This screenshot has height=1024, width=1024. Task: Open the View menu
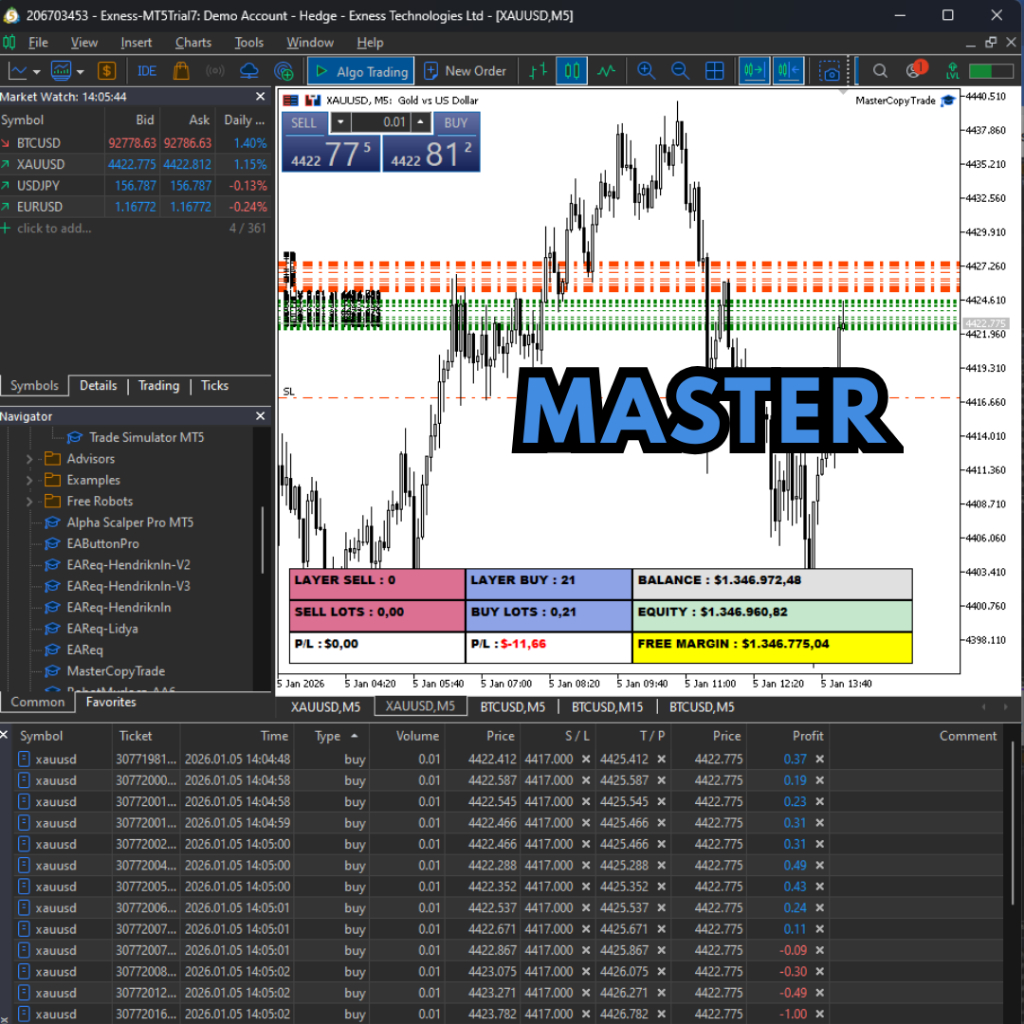click(x=84, y=42)
